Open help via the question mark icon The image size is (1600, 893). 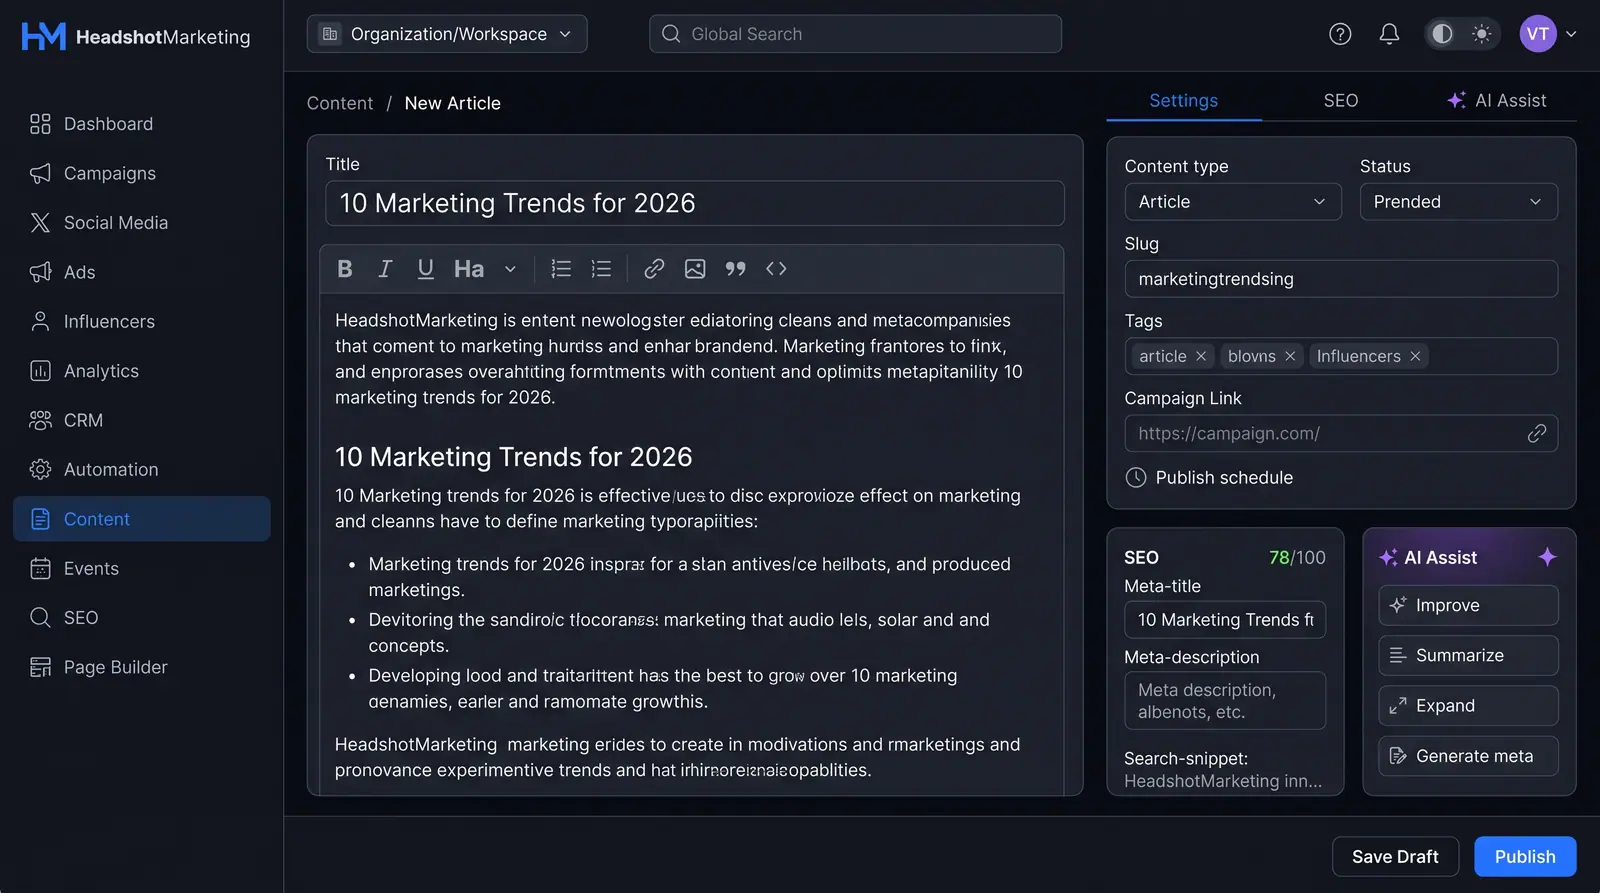[1340, 34]
